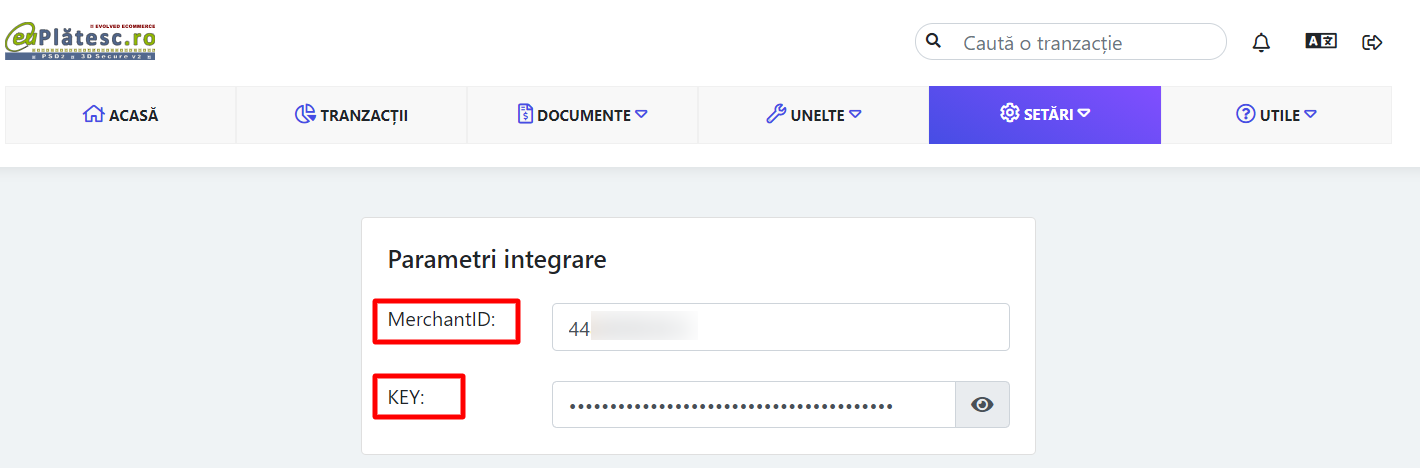
Task: Expand the Documente menu
Action: 582,115
